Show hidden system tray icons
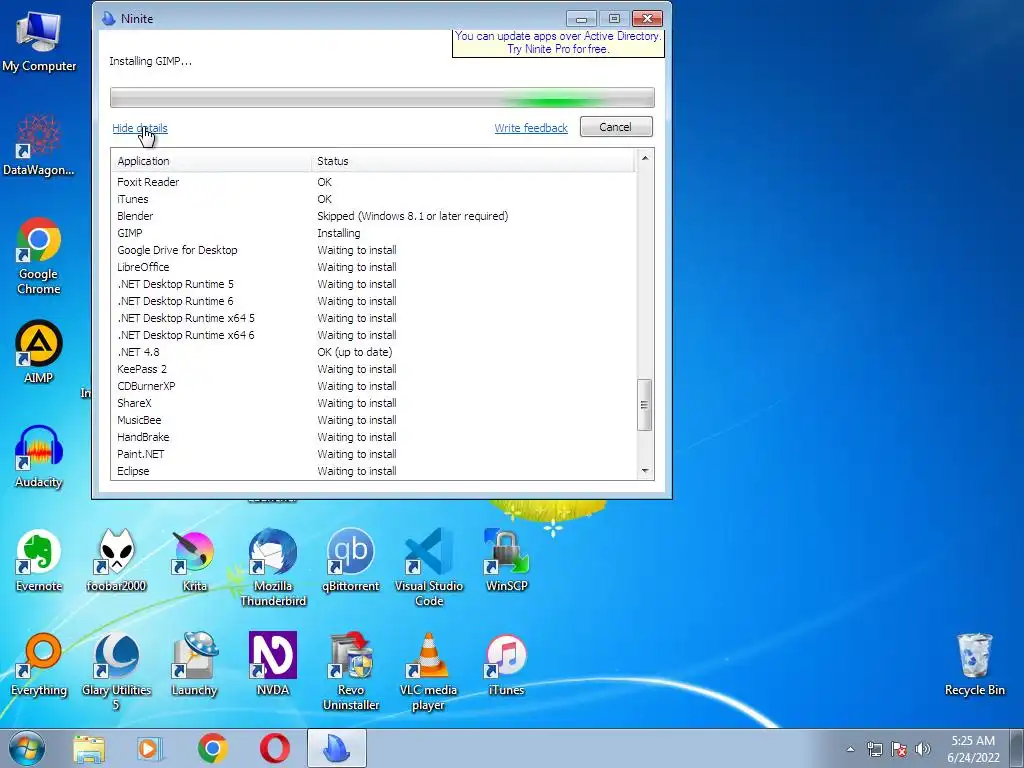This screenshot has height=768, width=1024. 850,749
